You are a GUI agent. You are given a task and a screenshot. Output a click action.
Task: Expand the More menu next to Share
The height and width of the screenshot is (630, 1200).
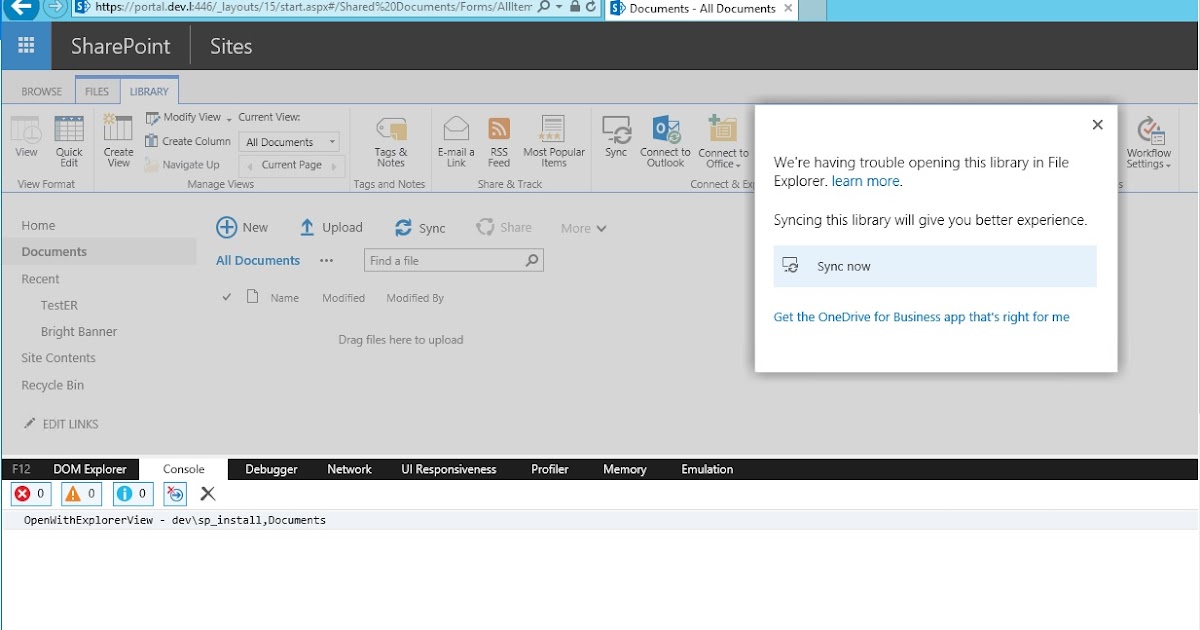[x=583, y=228]
